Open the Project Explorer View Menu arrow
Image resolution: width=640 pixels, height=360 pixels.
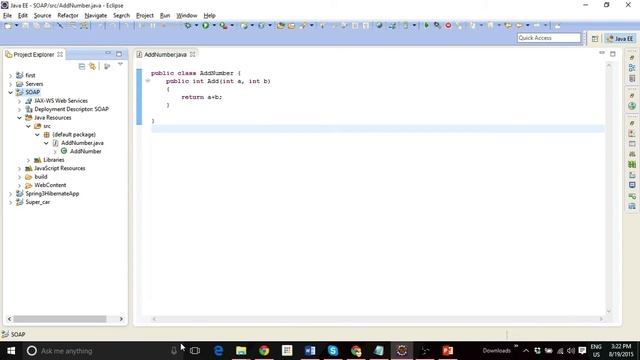pos(120,64)
